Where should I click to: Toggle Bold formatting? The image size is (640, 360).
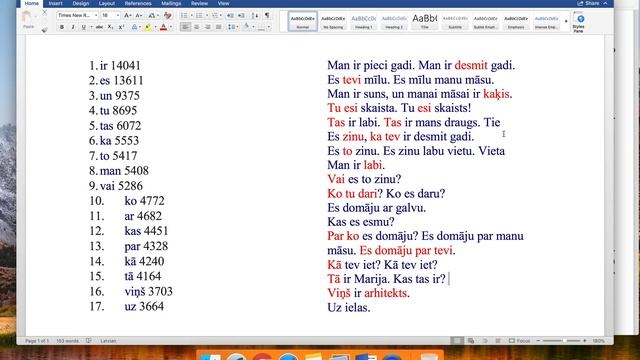62,27
